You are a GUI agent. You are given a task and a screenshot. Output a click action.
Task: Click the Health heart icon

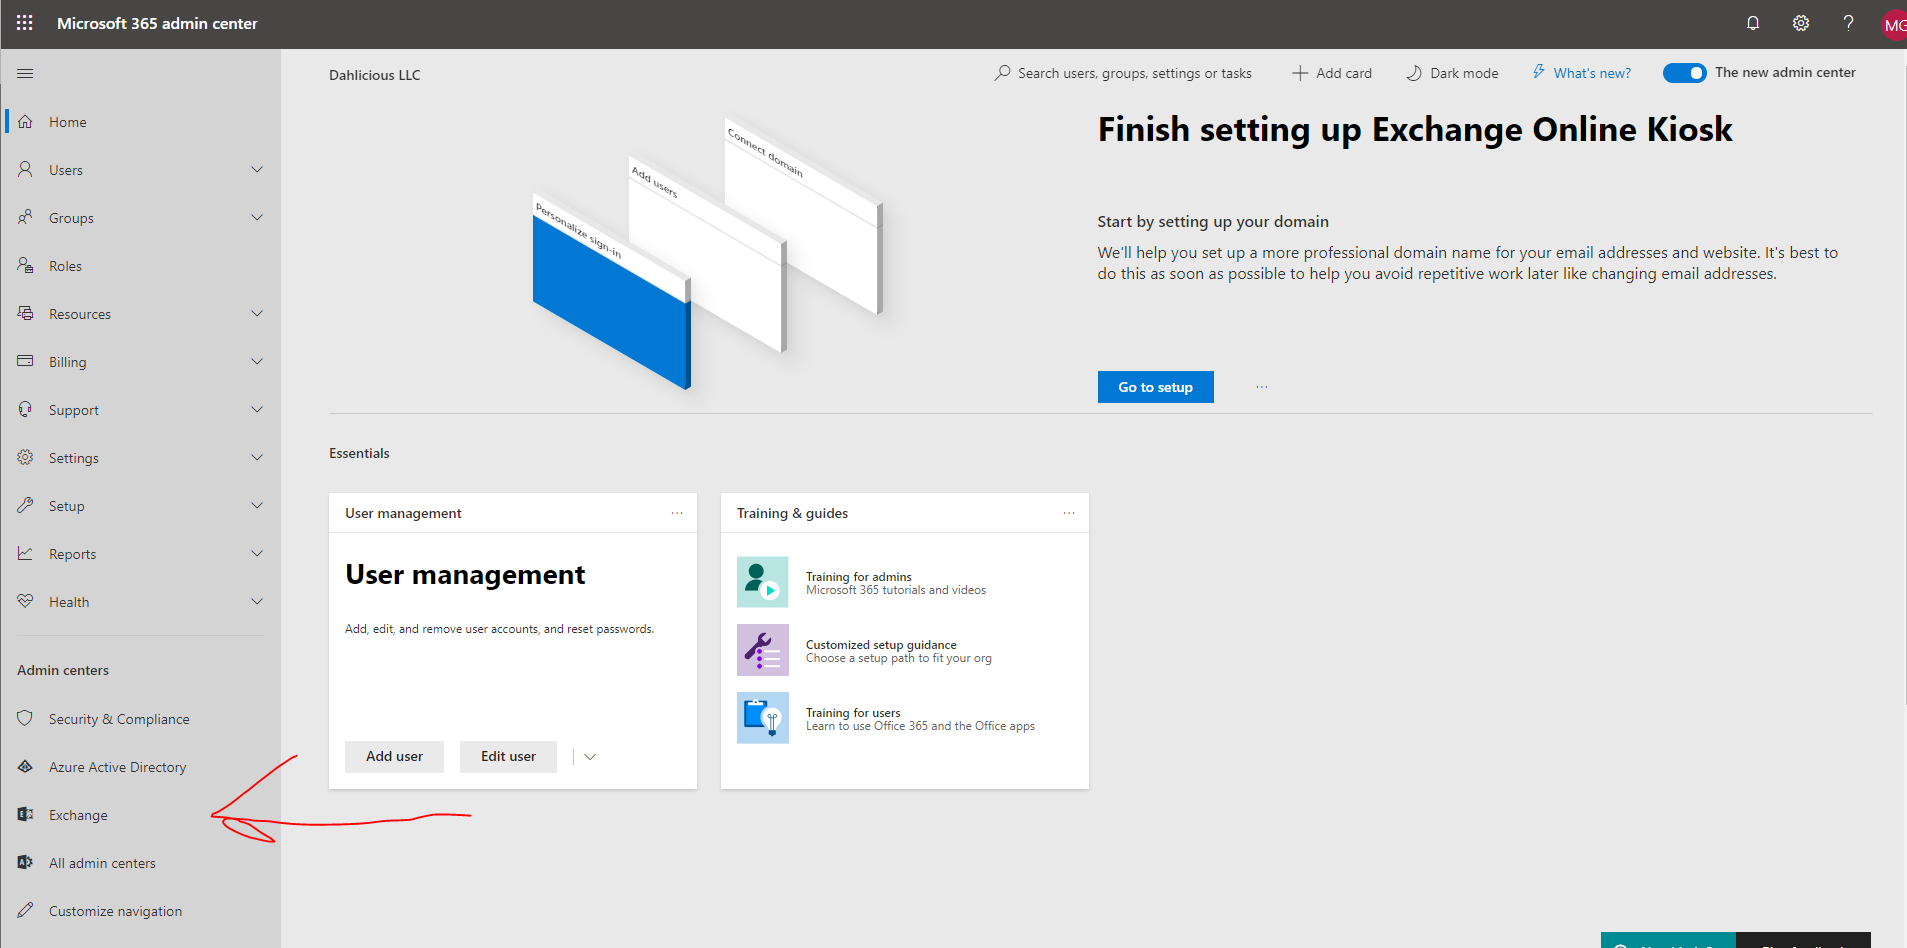25,601
